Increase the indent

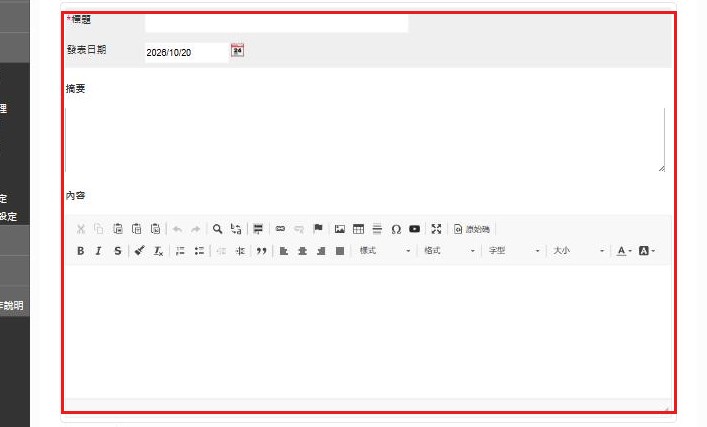coord(240,251)
